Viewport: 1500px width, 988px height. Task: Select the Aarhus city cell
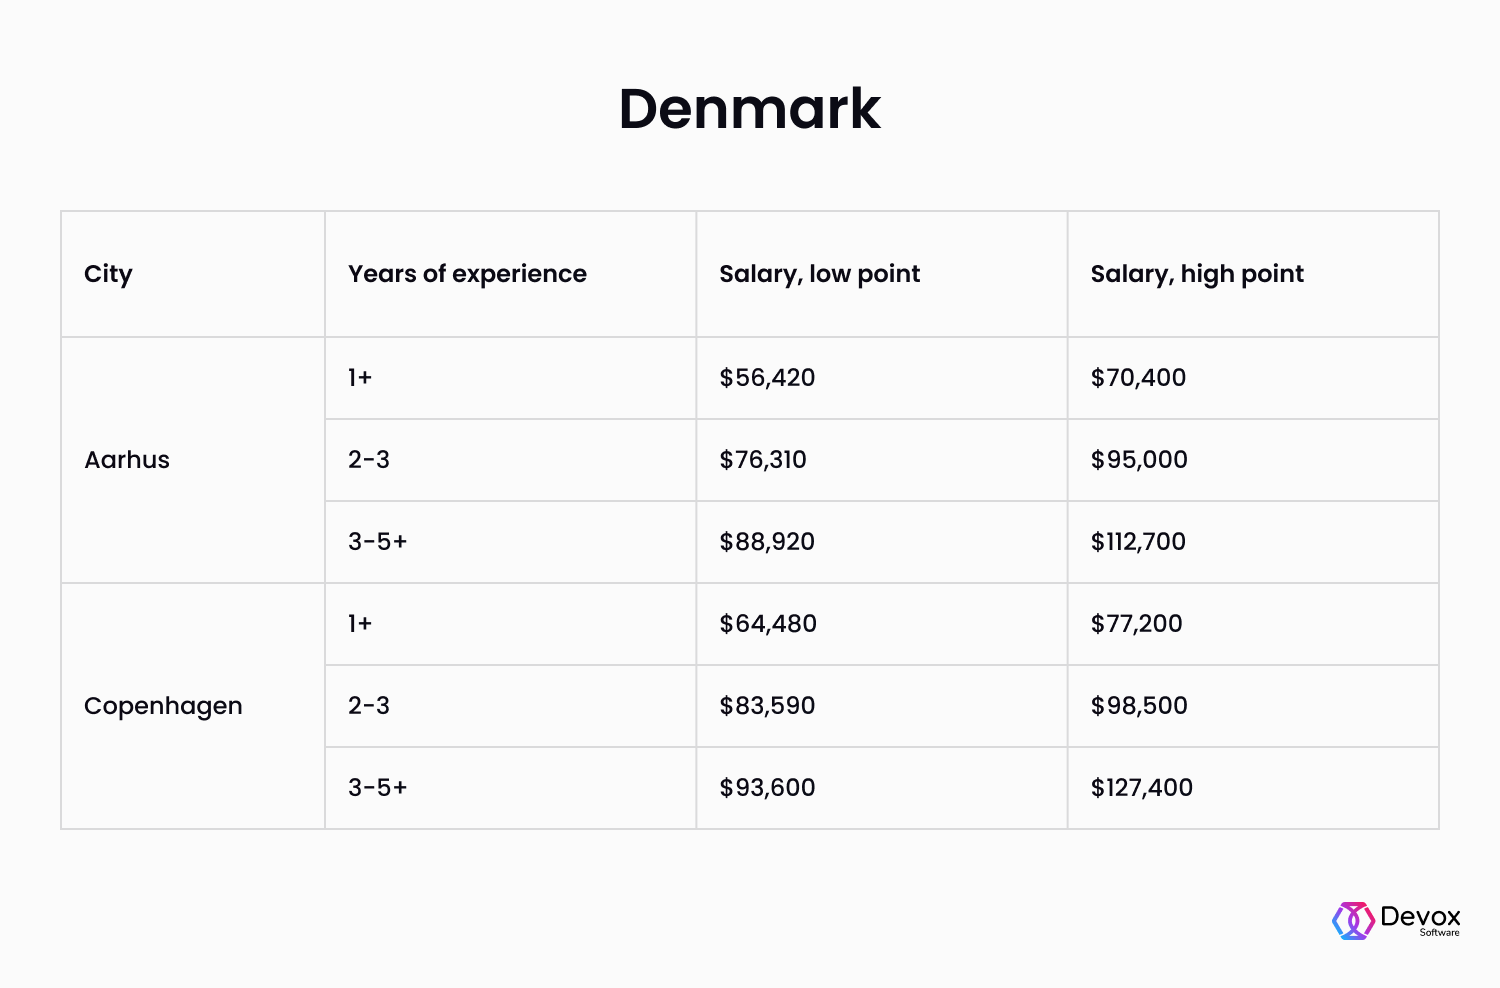(x=127, y=460)
